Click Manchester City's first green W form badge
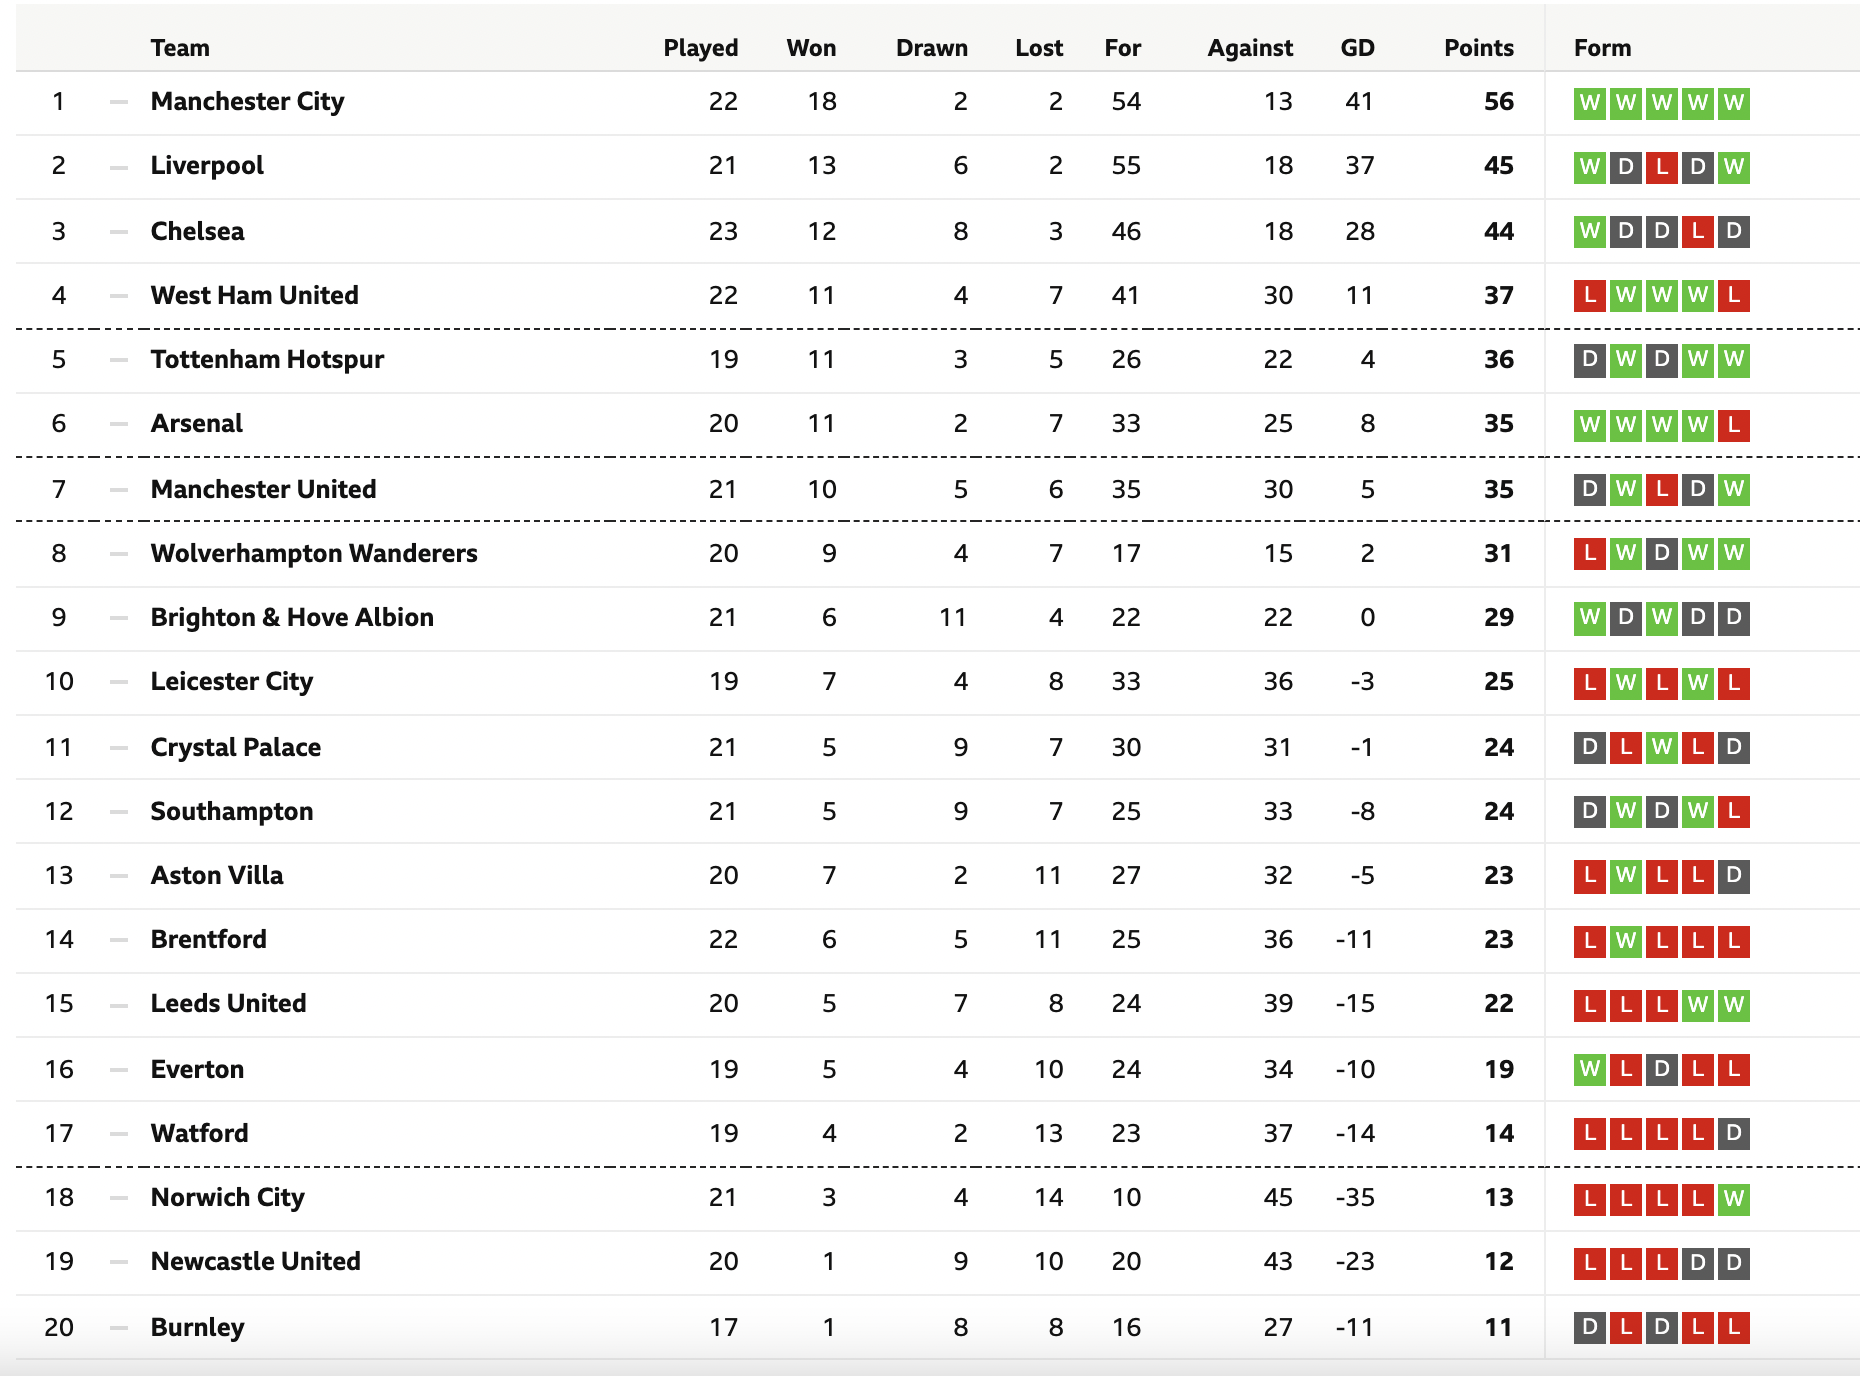 (1590, 104)
